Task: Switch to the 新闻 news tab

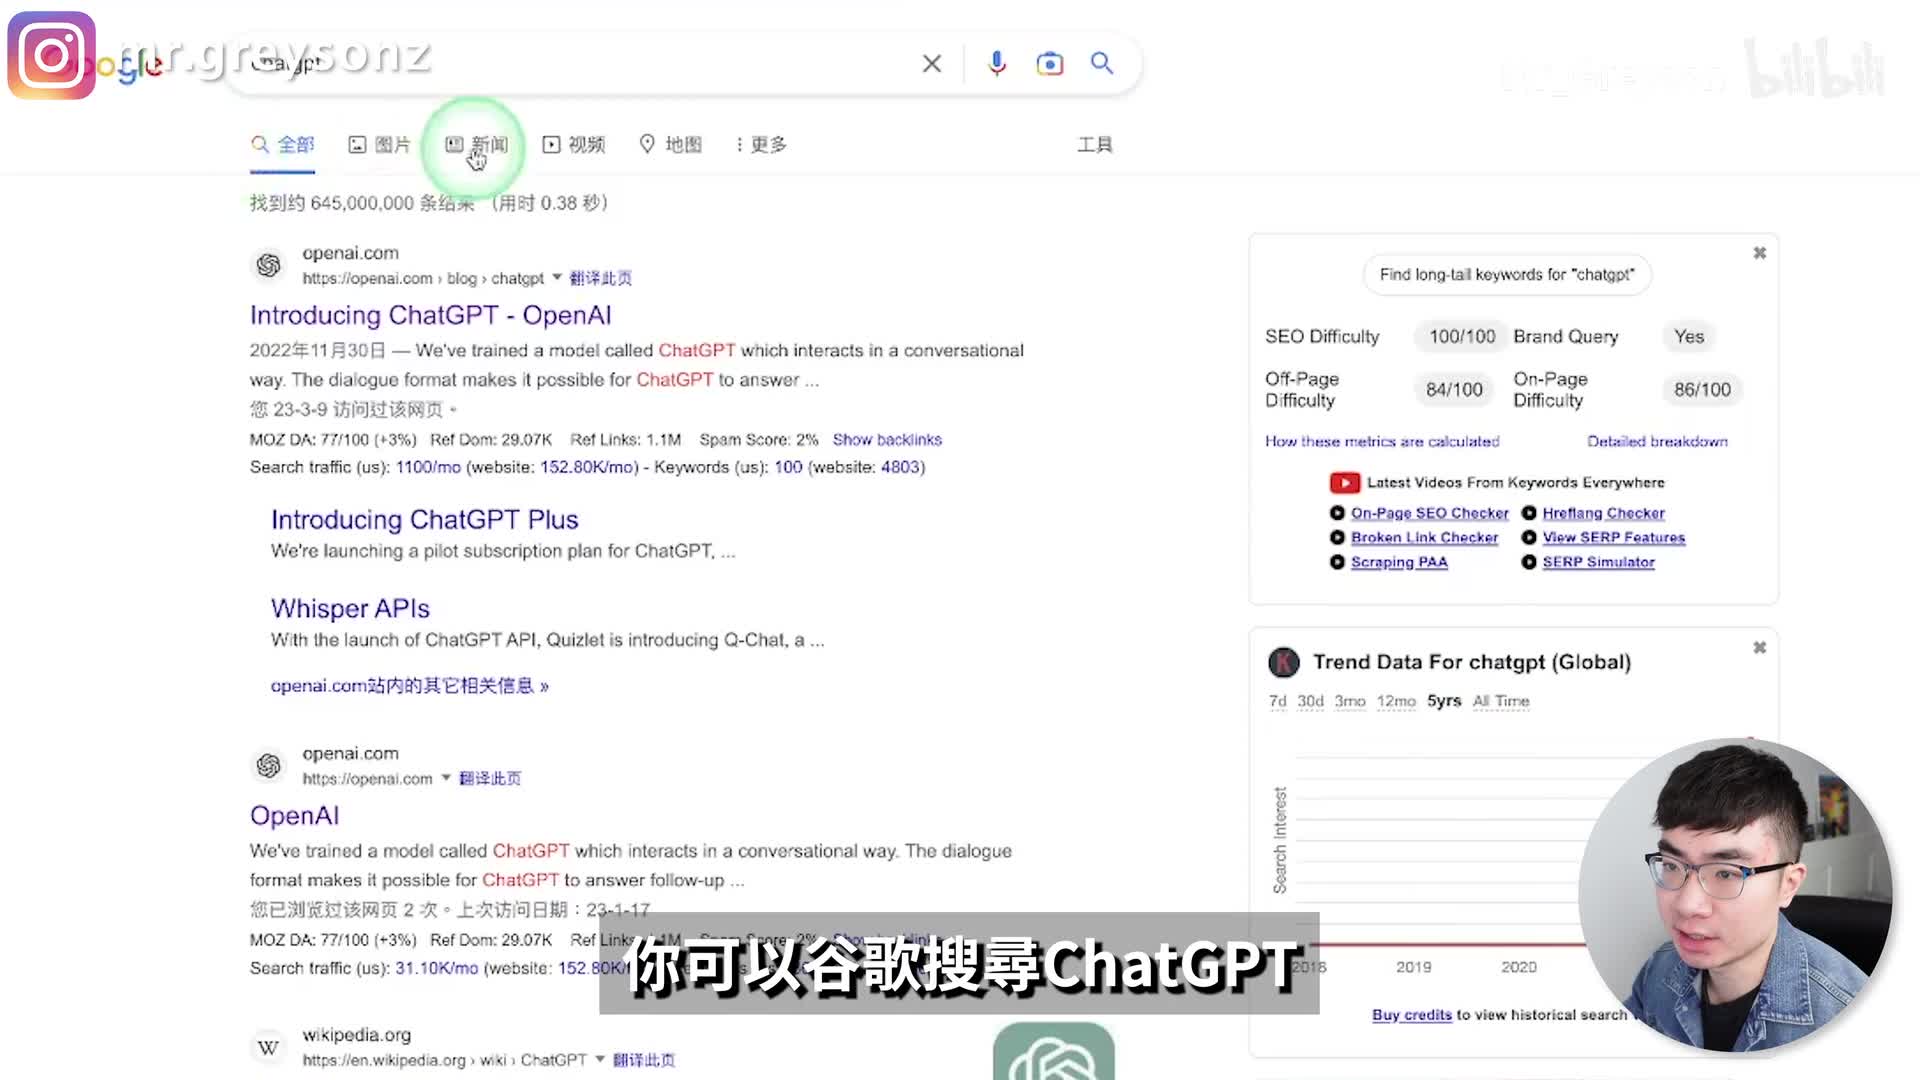Action: (x=477, y=145)
